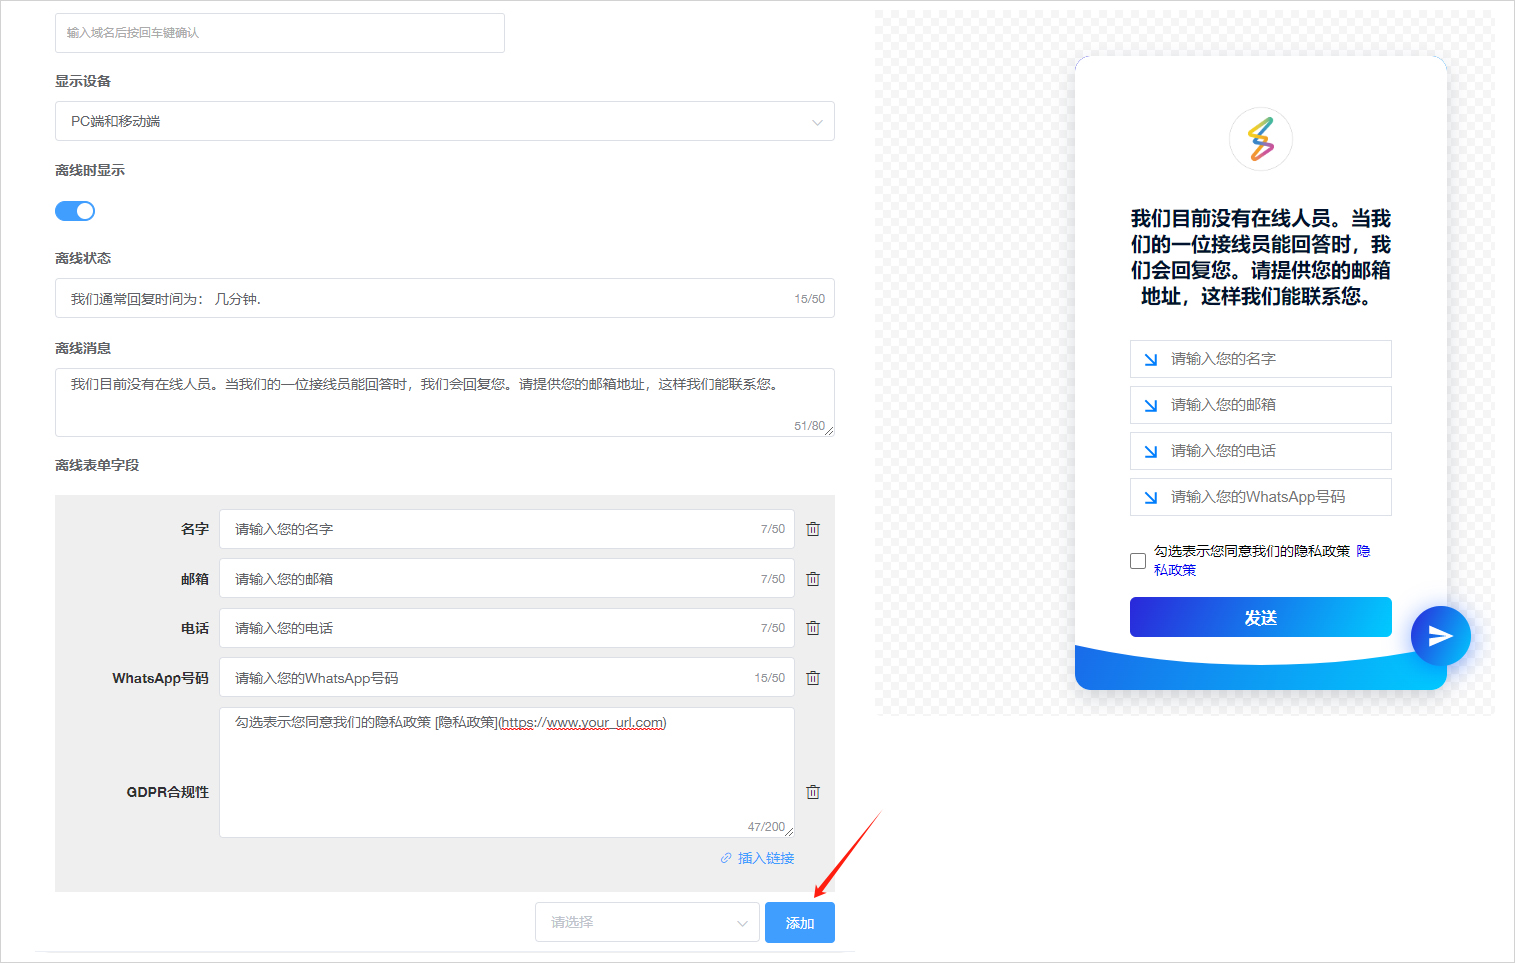The image size is (1515, 963).
Task: Click the offline message heading in preview
Action: coord(1261,257)
